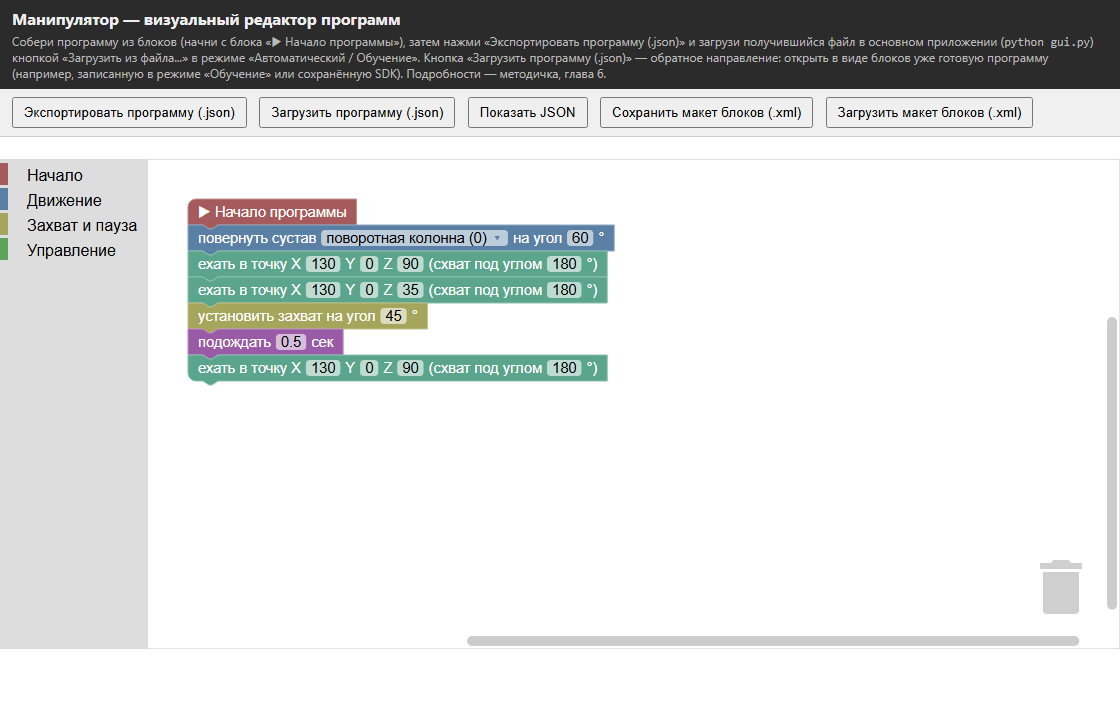Edit X value 130 in the Z 35 block
The height and width of the screenshot is (720, 1120).
coord(324,290)
